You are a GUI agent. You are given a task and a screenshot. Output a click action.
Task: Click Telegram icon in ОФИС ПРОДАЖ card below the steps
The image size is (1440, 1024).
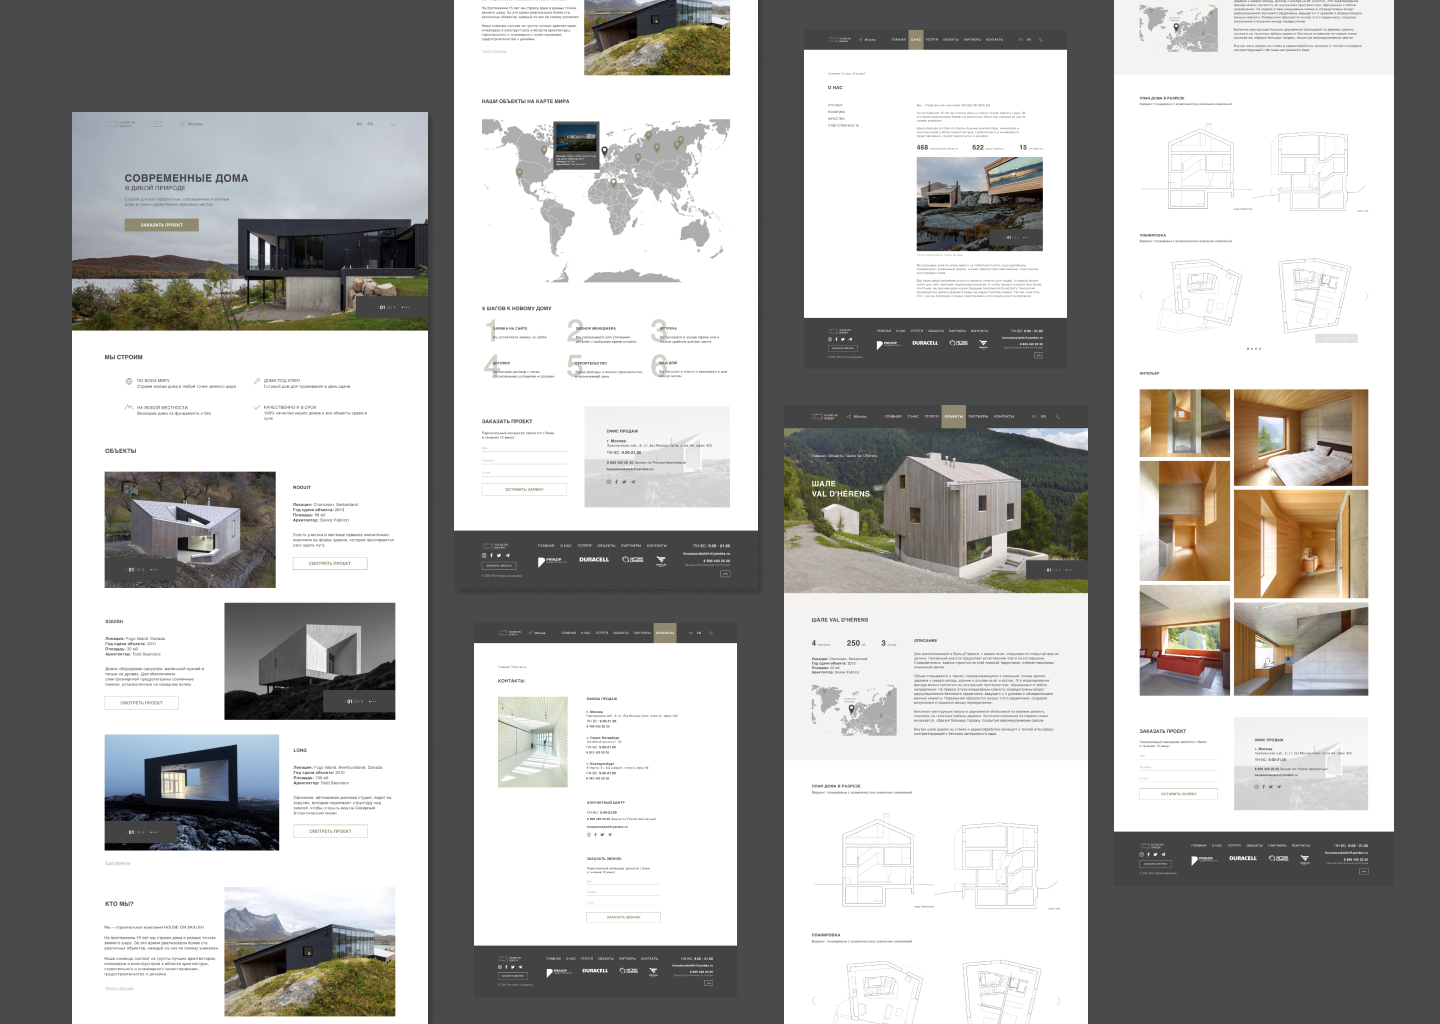[x=633, y=482]
